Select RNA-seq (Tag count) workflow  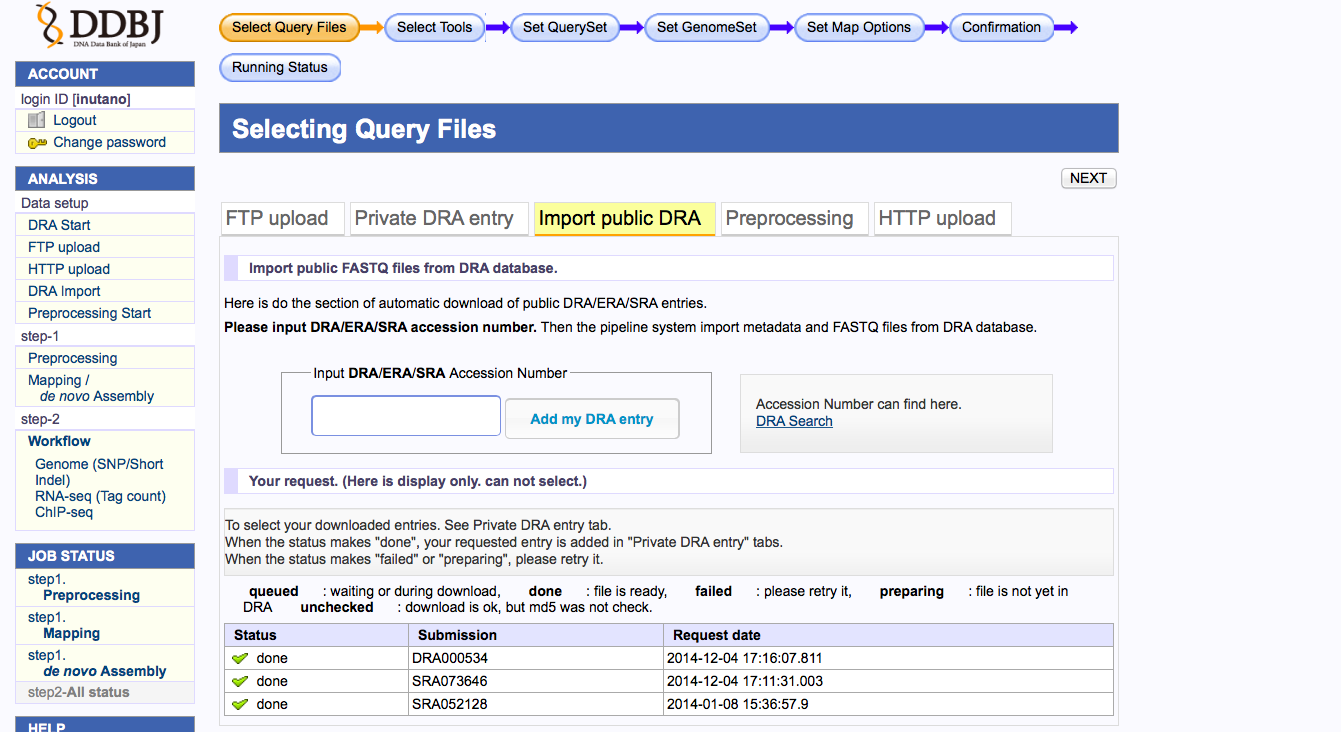pos(100,496)
